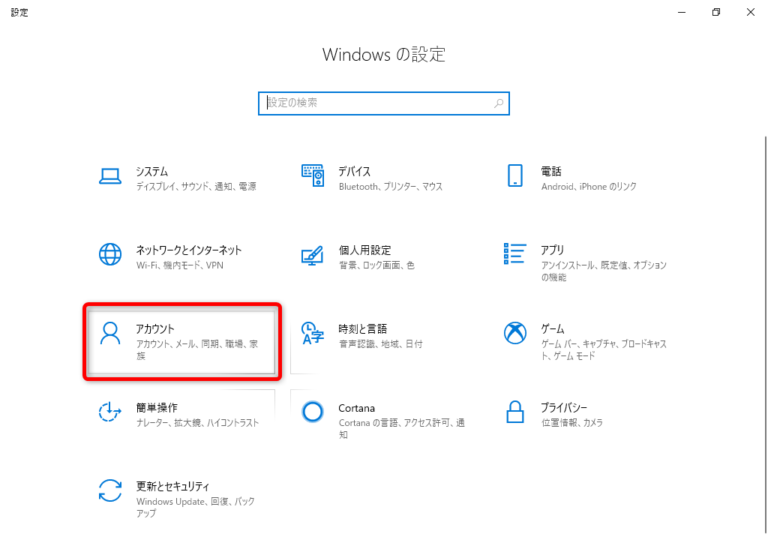Image resolution: width=768 pixels, height=546 pixels.
Task: Click description Windows Update、回復、バックアップ
Action: point(195,507)
